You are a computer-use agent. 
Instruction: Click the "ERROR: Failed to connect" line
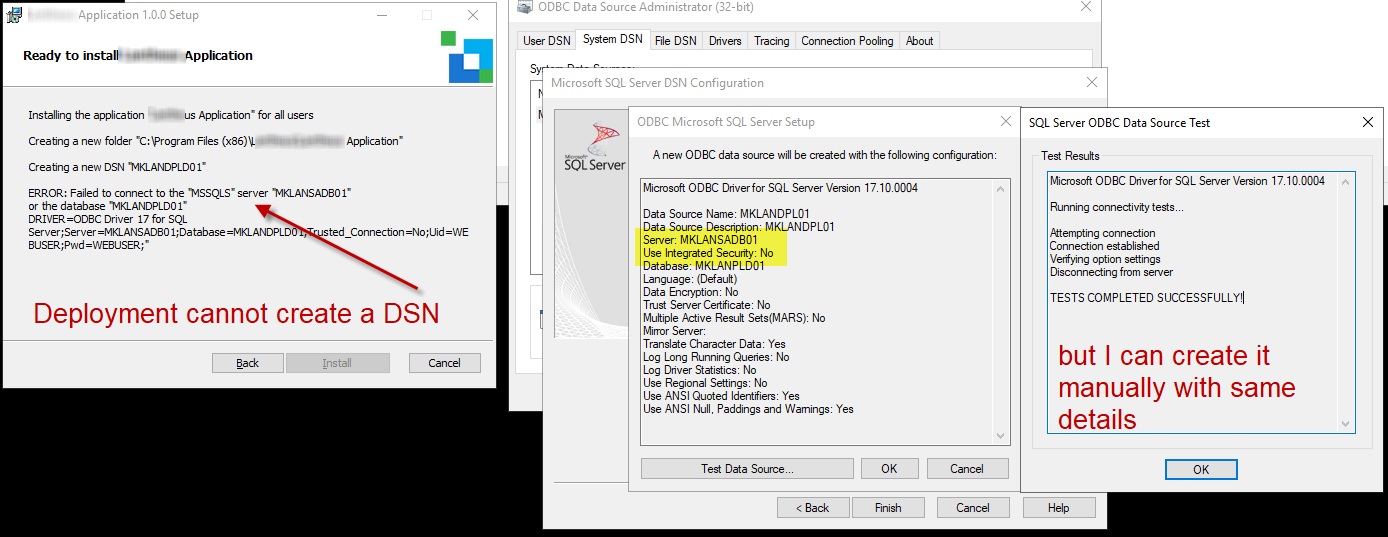[x=189, y=192]
